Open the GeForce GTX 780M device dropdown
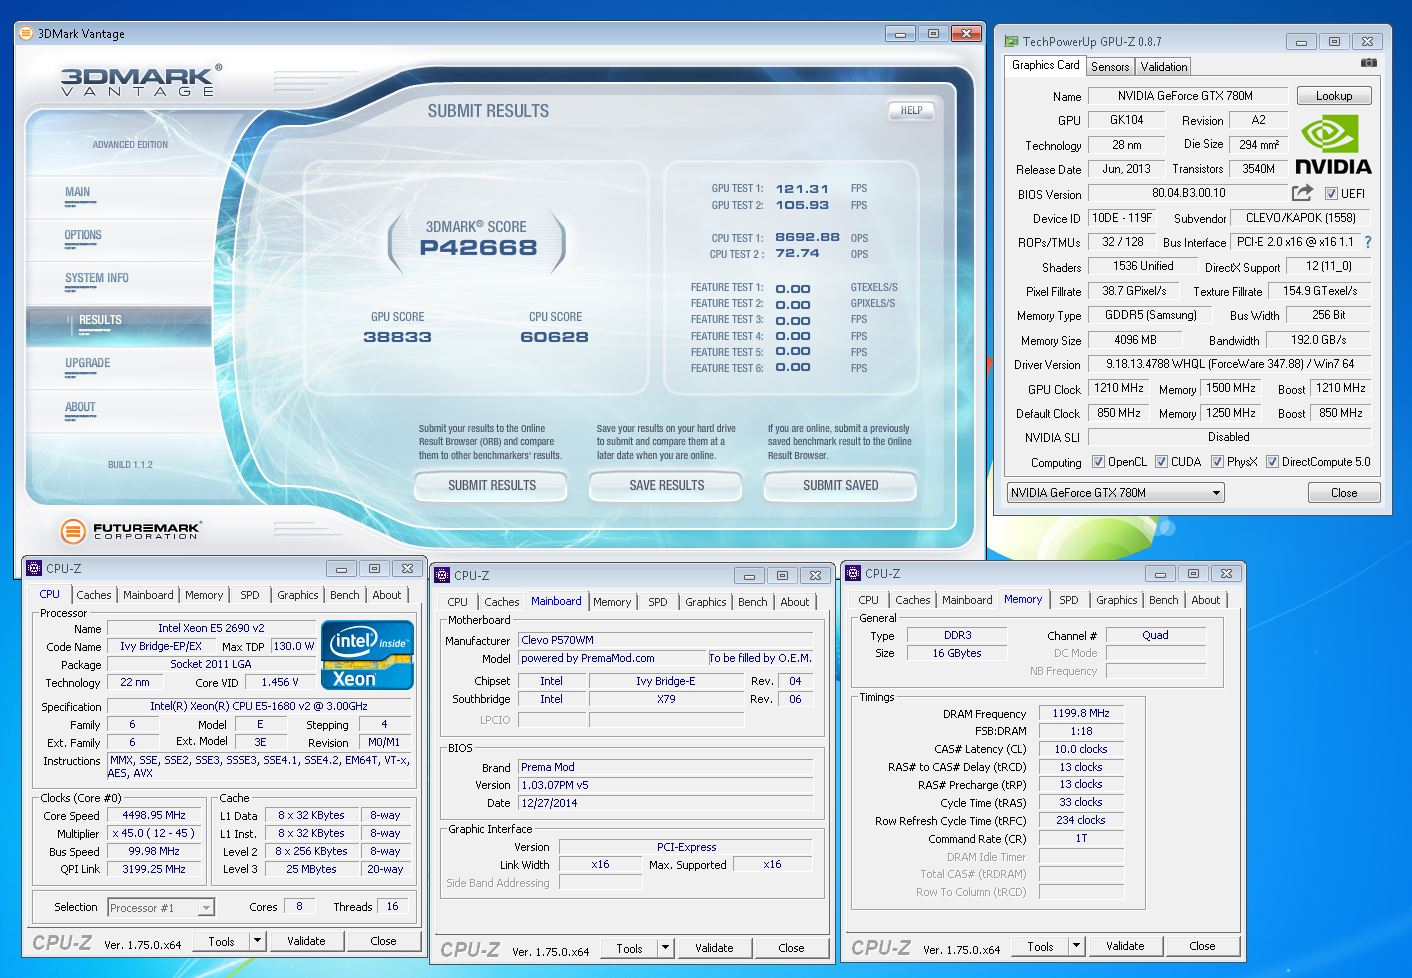This screenshot has width=1412, height=978. pos(1115,493)
